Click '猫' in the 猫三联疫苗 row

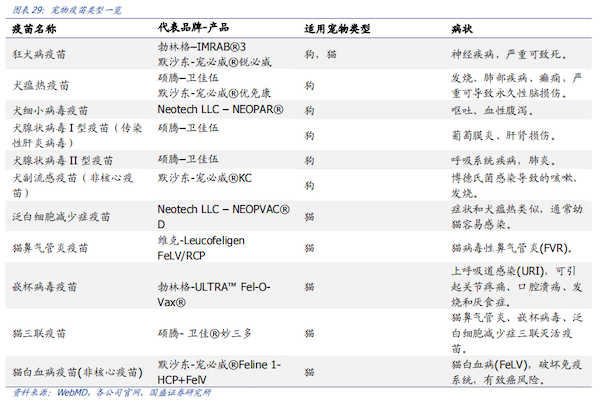(309, 333)
